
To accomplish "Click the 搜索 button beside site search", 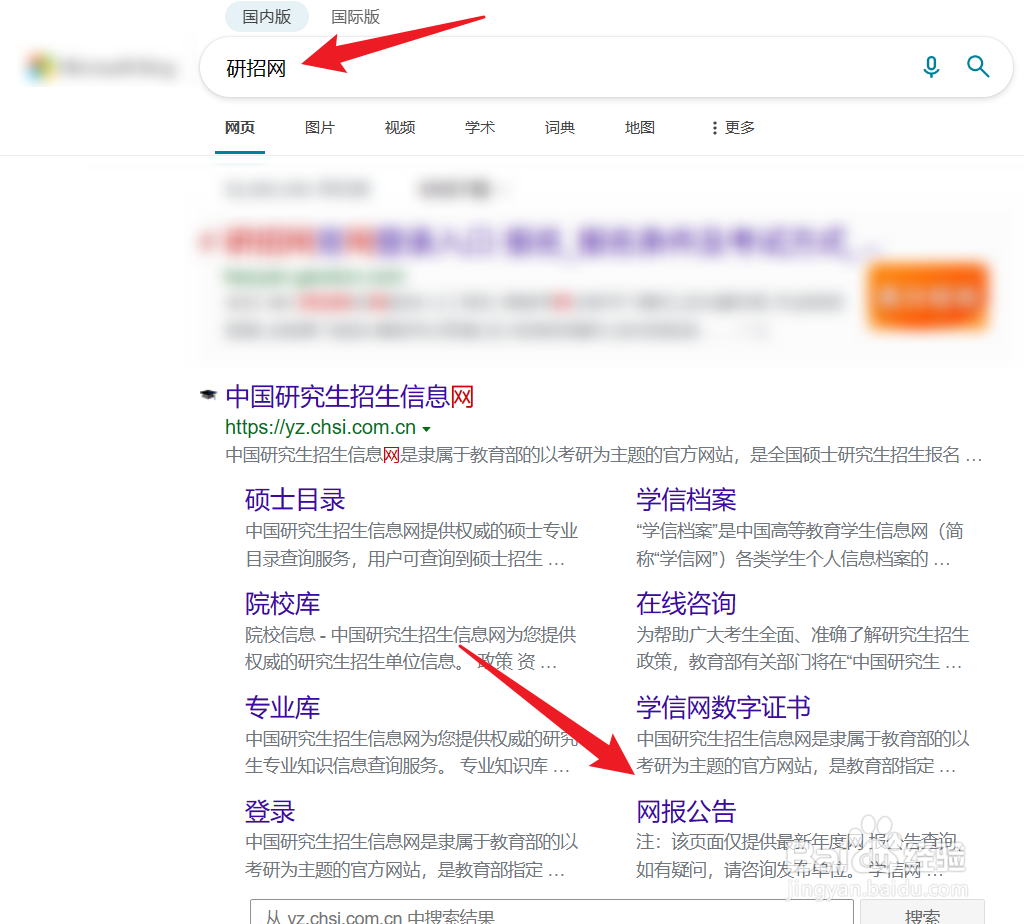I will click(x=922, y=912).
